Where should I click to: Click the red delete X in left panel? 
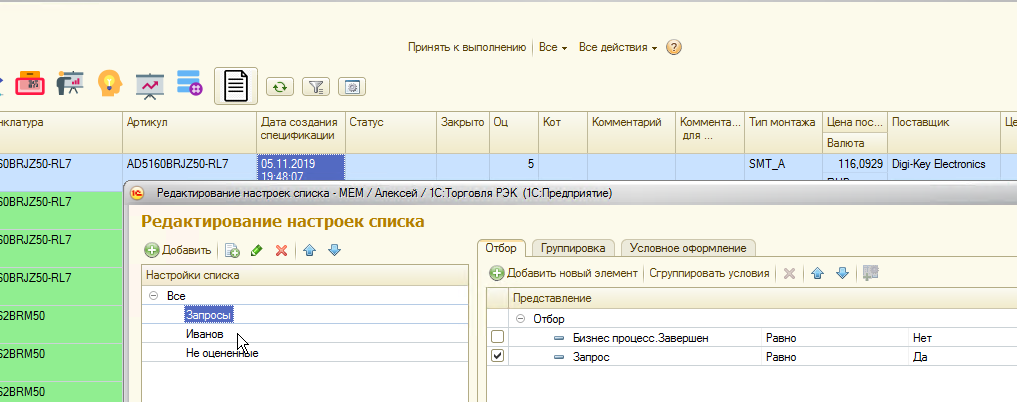[x=281, y=250]
